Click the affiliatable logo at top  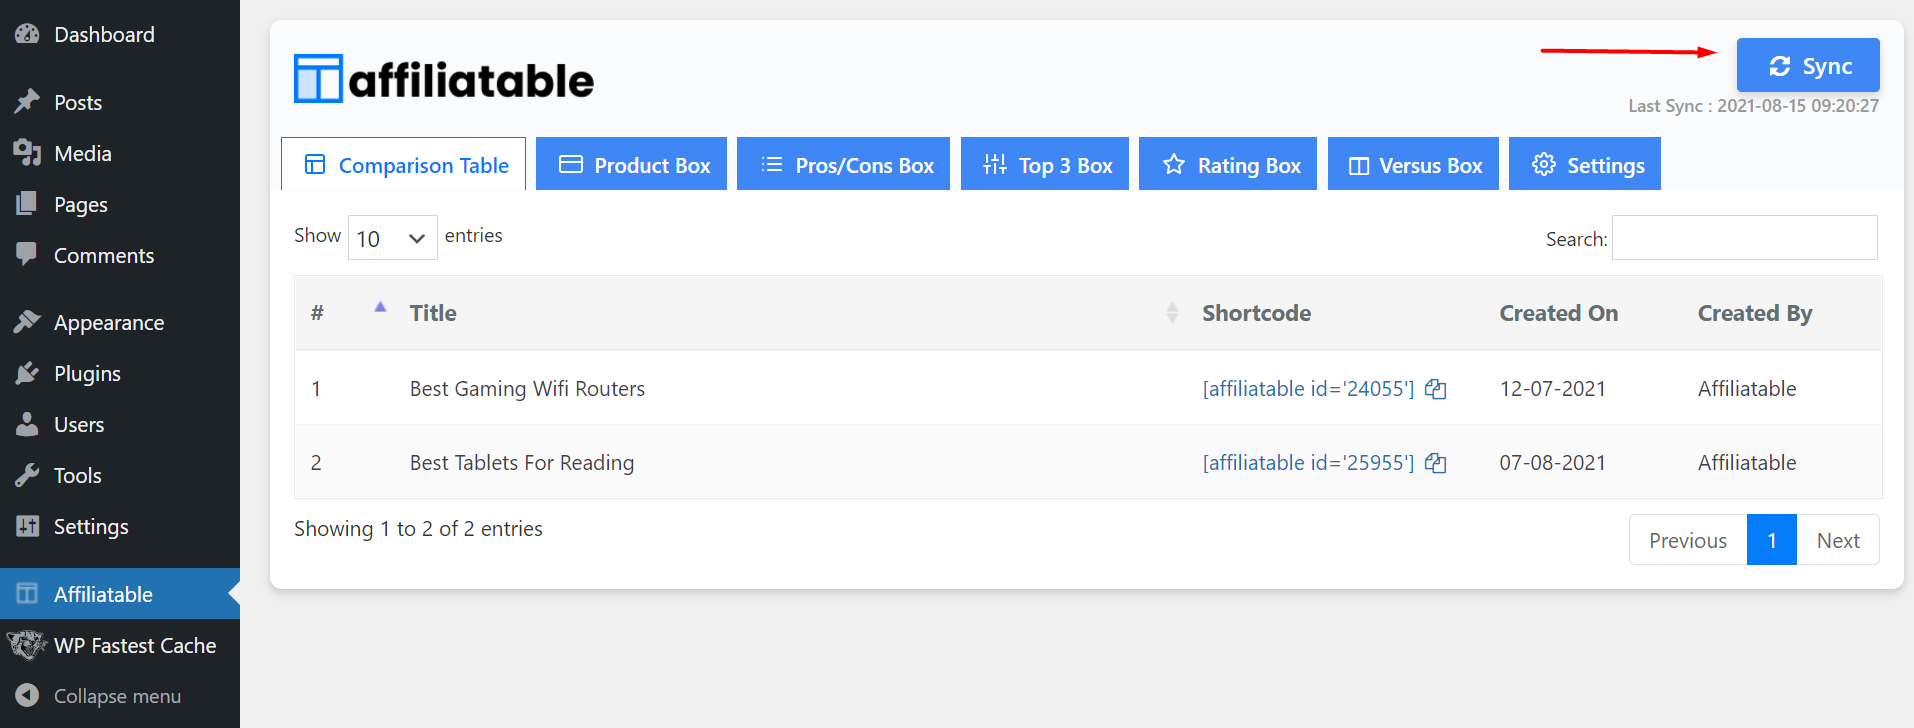[x=444, y=79]
